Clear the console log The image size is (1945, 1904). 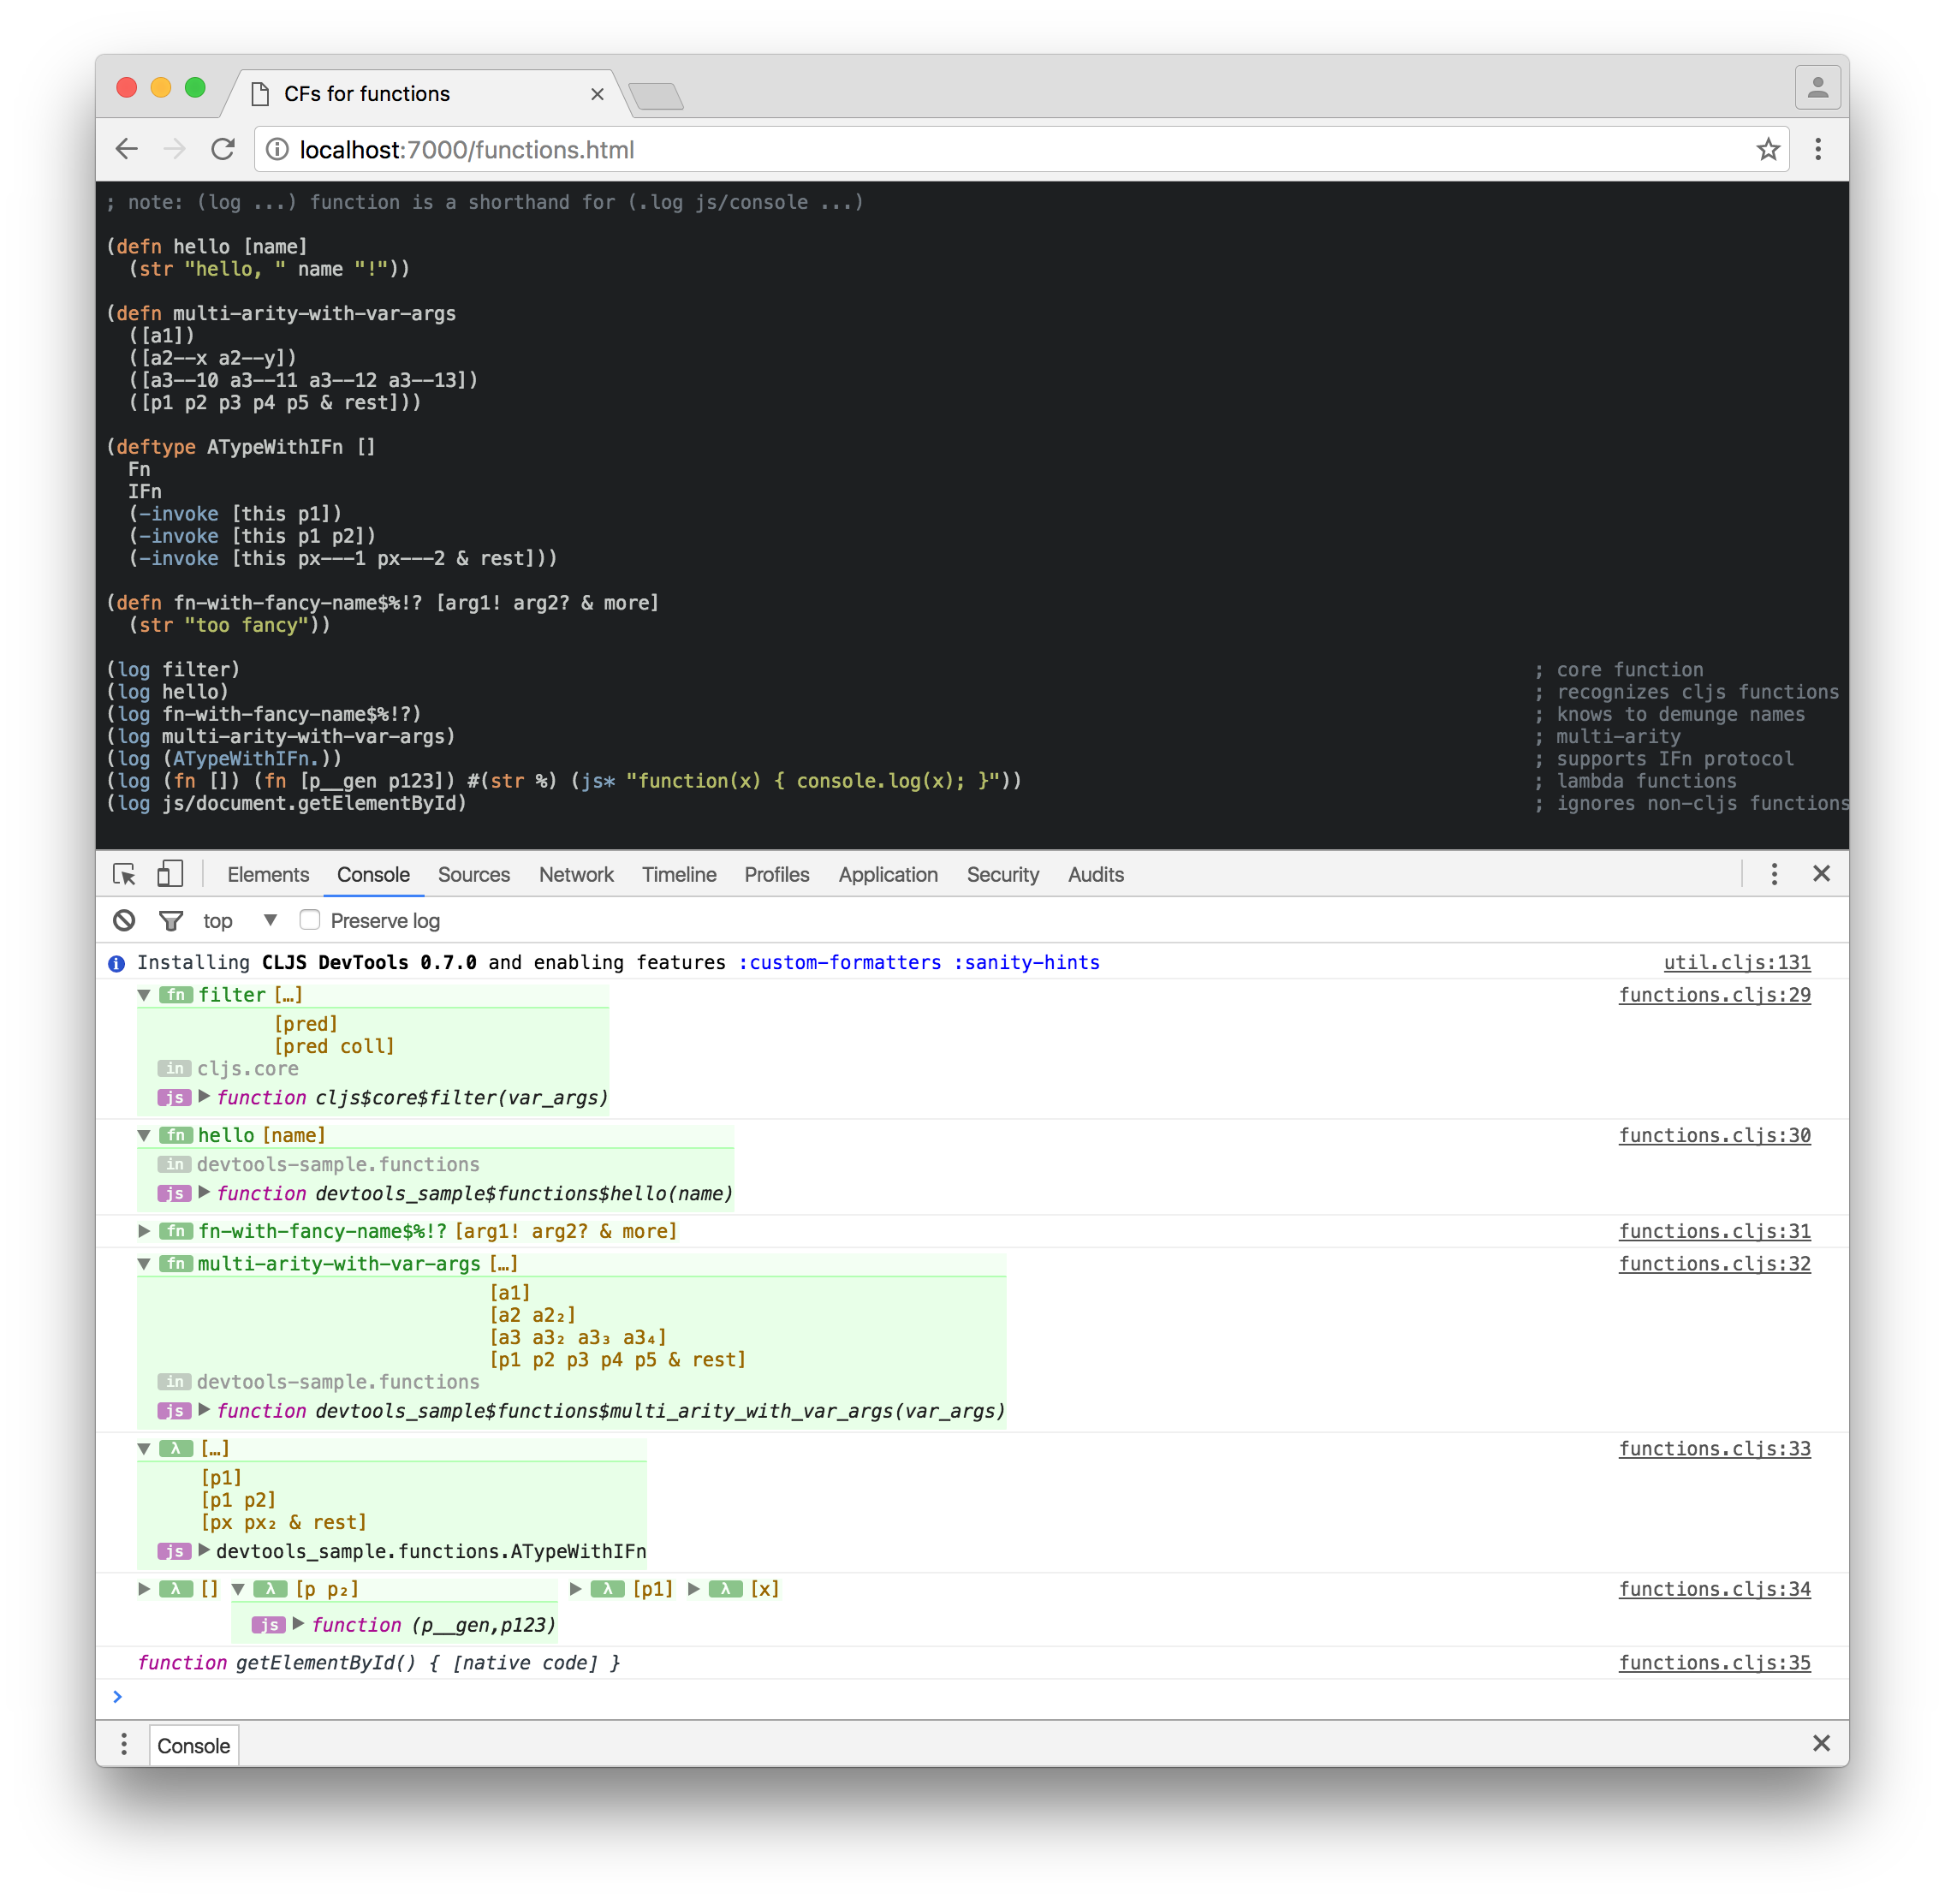point(124,920)
